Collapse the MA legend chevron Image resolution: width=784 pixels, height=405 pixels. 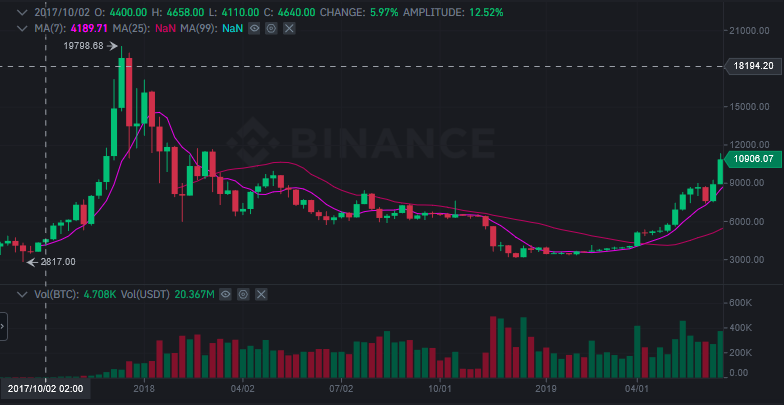click(23, 28)
